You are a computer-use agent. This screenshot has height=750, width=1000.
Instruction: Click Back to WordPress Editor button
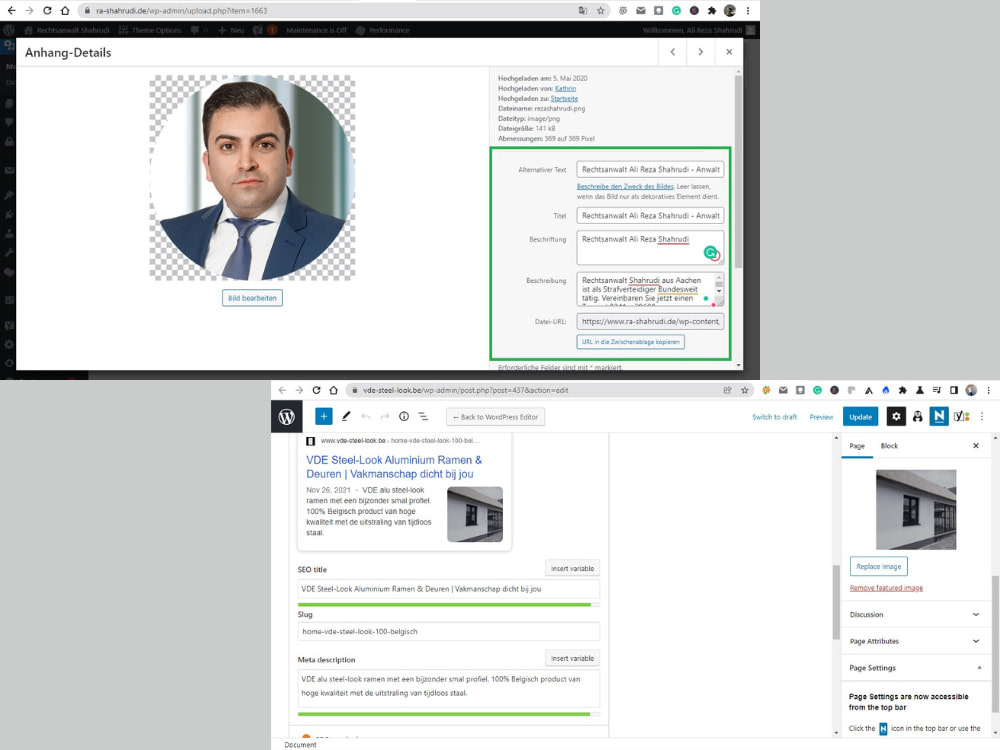click(x=496, y=416)
